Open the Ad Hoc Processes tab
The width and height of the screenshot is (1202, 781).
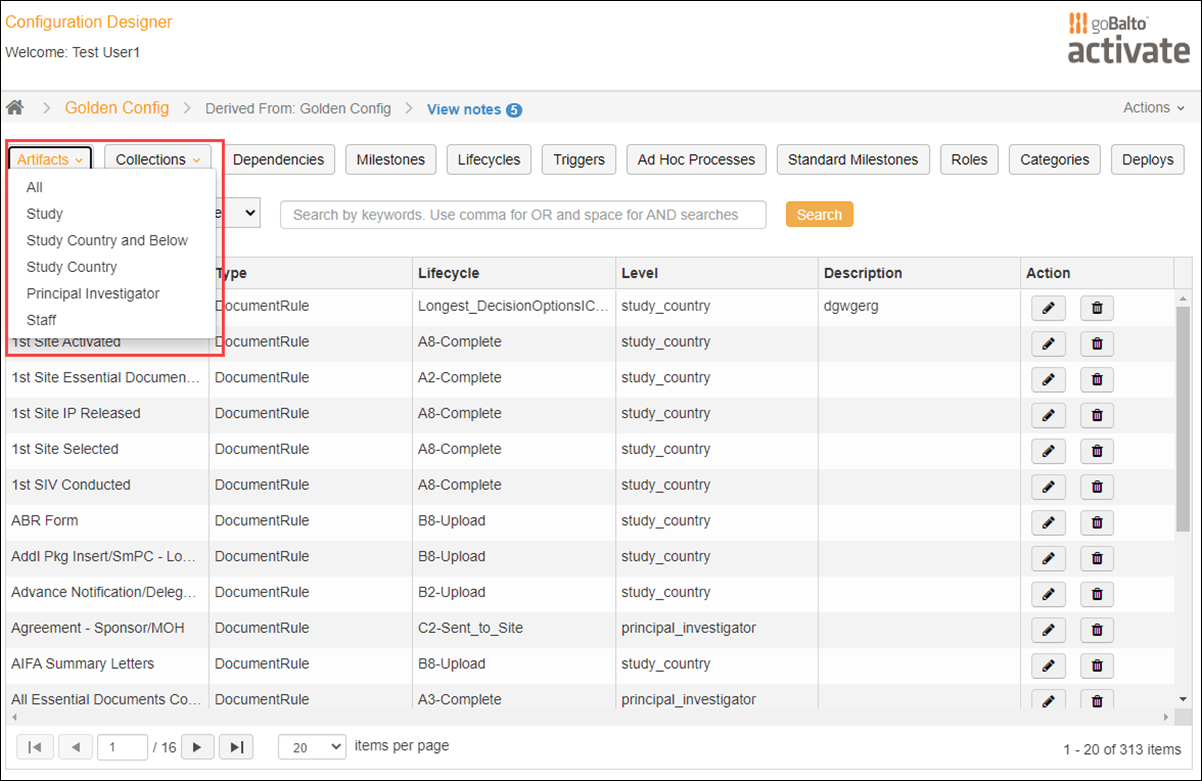coord(695,159)
